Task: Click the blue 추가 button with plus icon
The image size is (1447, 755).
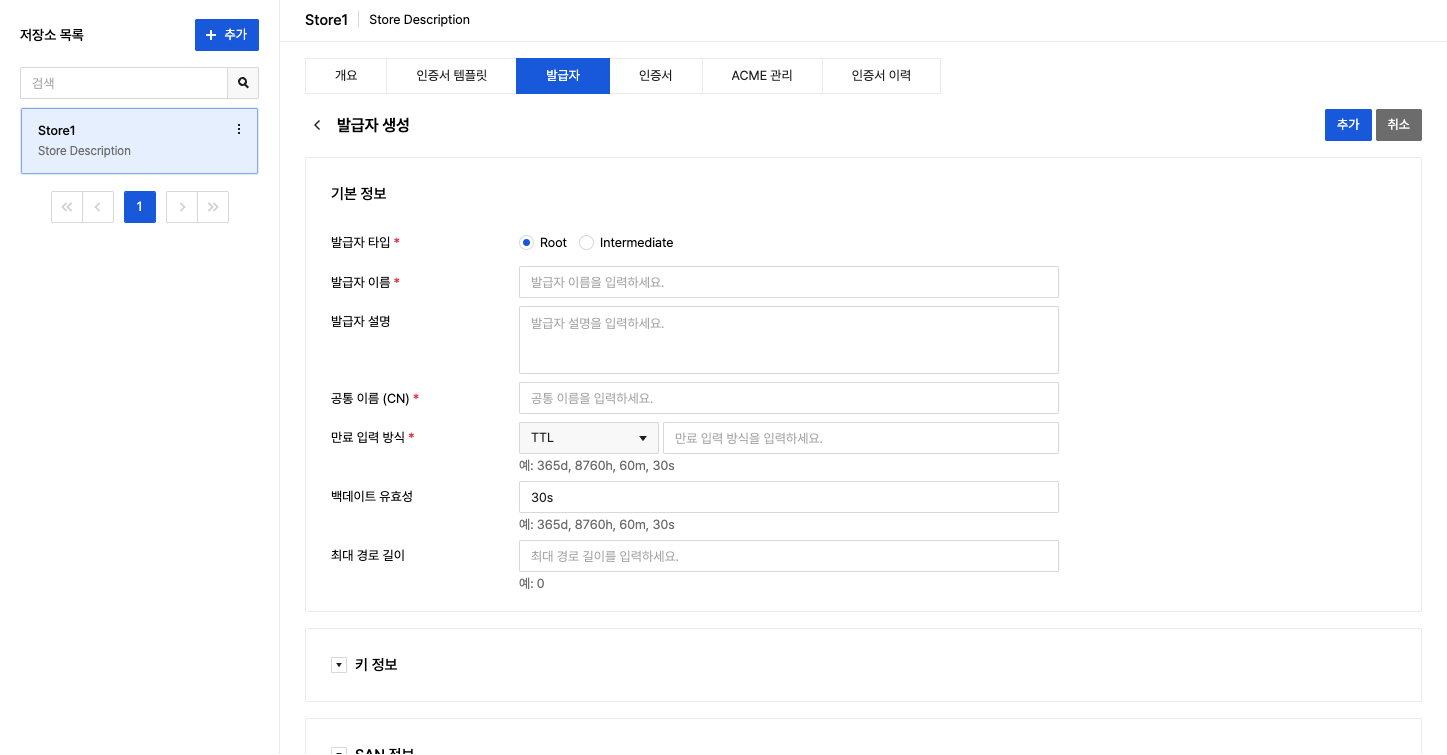Action: pos(226,35)
